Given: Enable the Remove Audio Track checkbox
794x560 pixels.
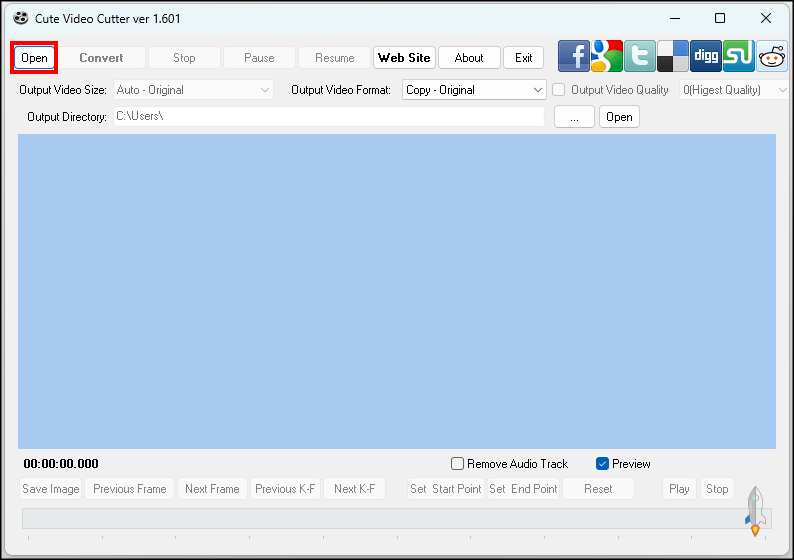Looking at the screenshot, I should pos(458,464).
